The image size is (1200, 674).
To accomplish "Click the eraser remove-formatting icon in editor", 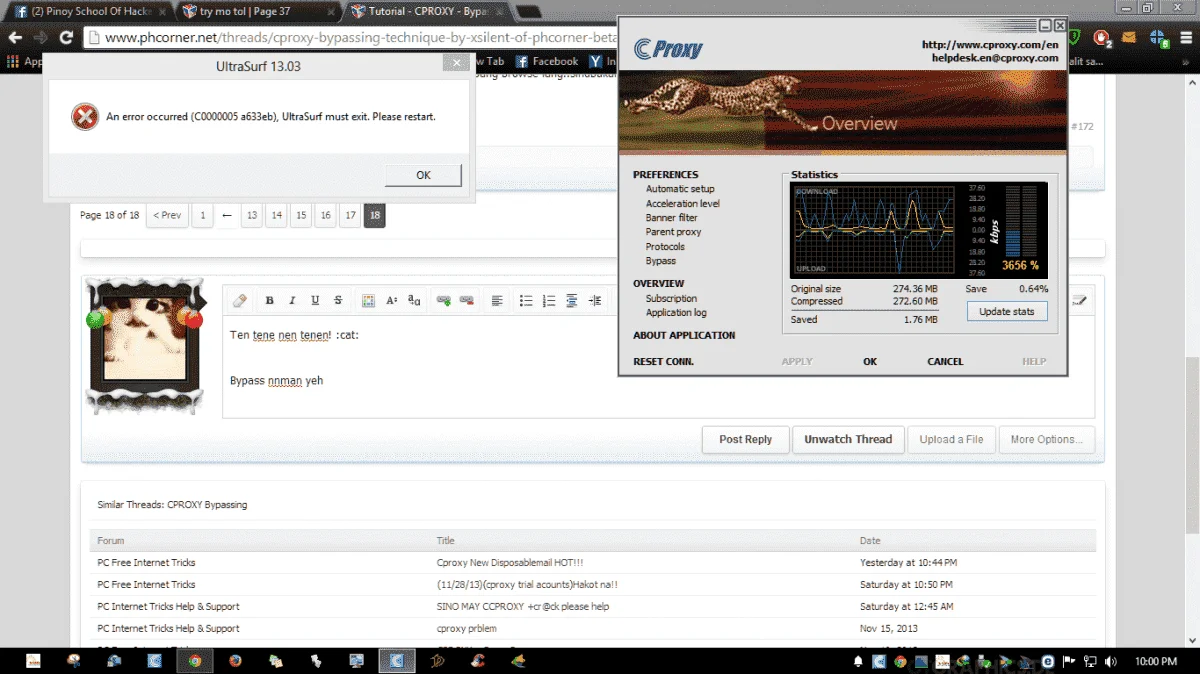I will tap(239, 300).
